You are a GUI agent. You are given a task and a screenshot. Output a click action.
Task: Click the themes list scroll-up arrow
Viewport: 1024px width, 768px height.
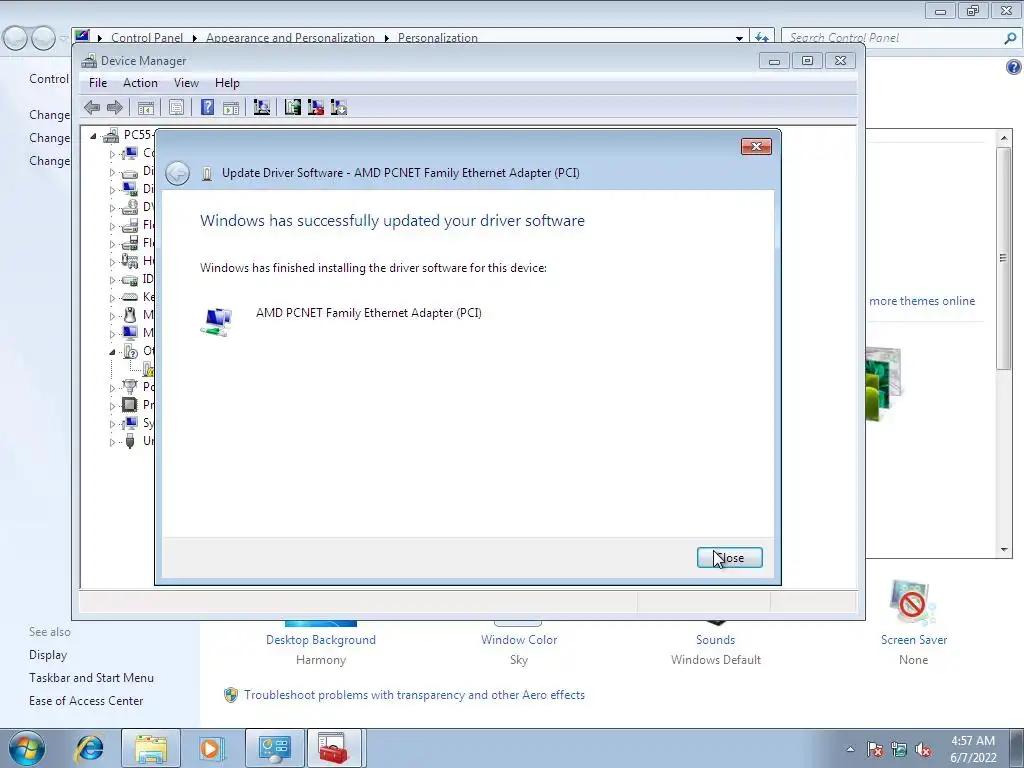coord(1004,138)
